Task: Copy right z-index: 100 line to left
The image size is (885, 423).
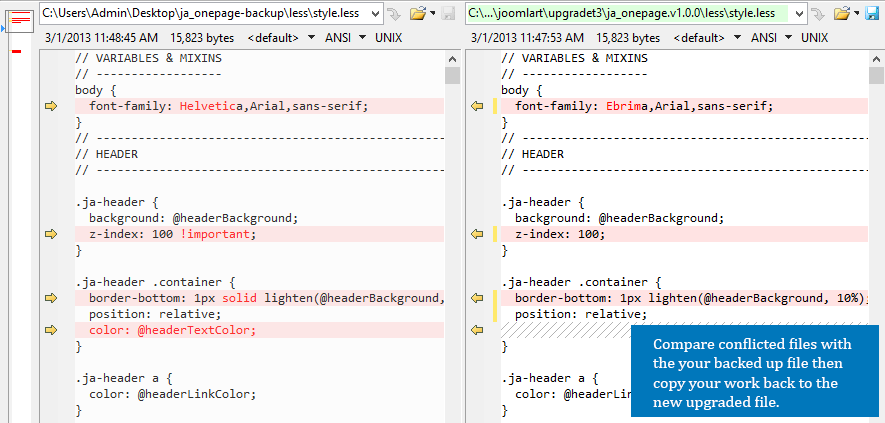Action: point(478,234)
